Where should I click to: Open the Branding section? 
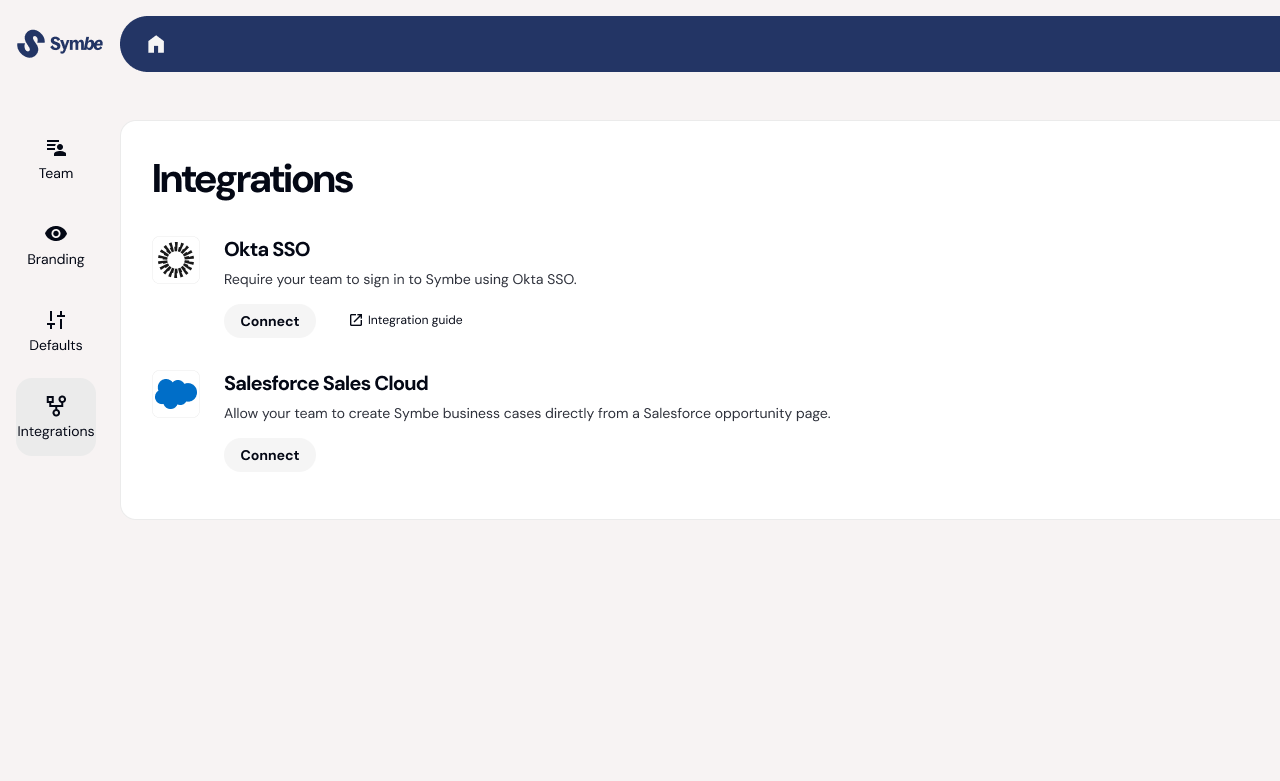click(56, 245)
